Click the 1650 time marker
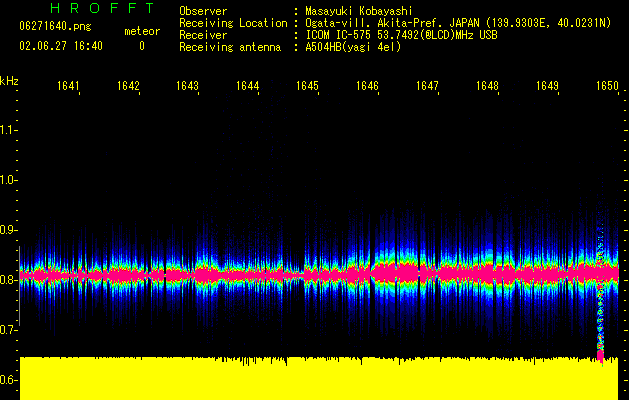Viewport: 629px width, 400px height. point(607,87)
